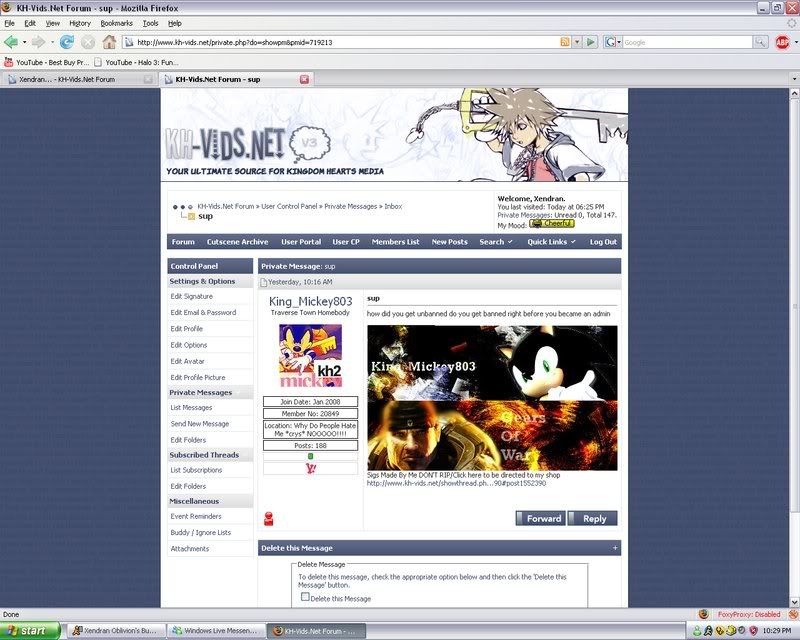Click the King_Mickey803 username link
Screen dimensions: 800x640
coord(310,302)
